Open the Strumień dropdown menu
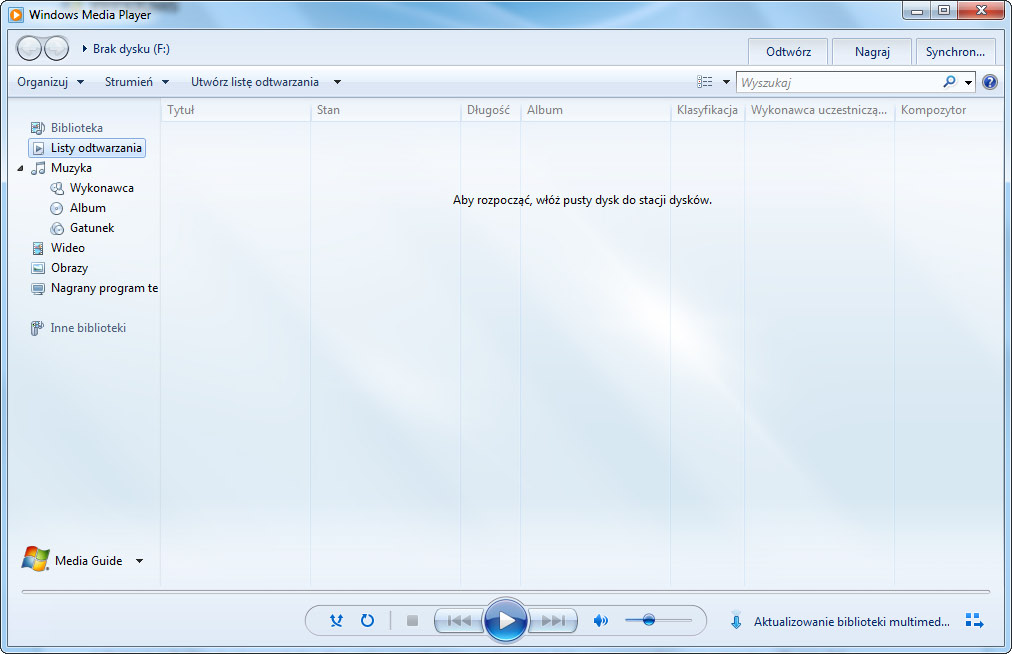 (137, 82)
